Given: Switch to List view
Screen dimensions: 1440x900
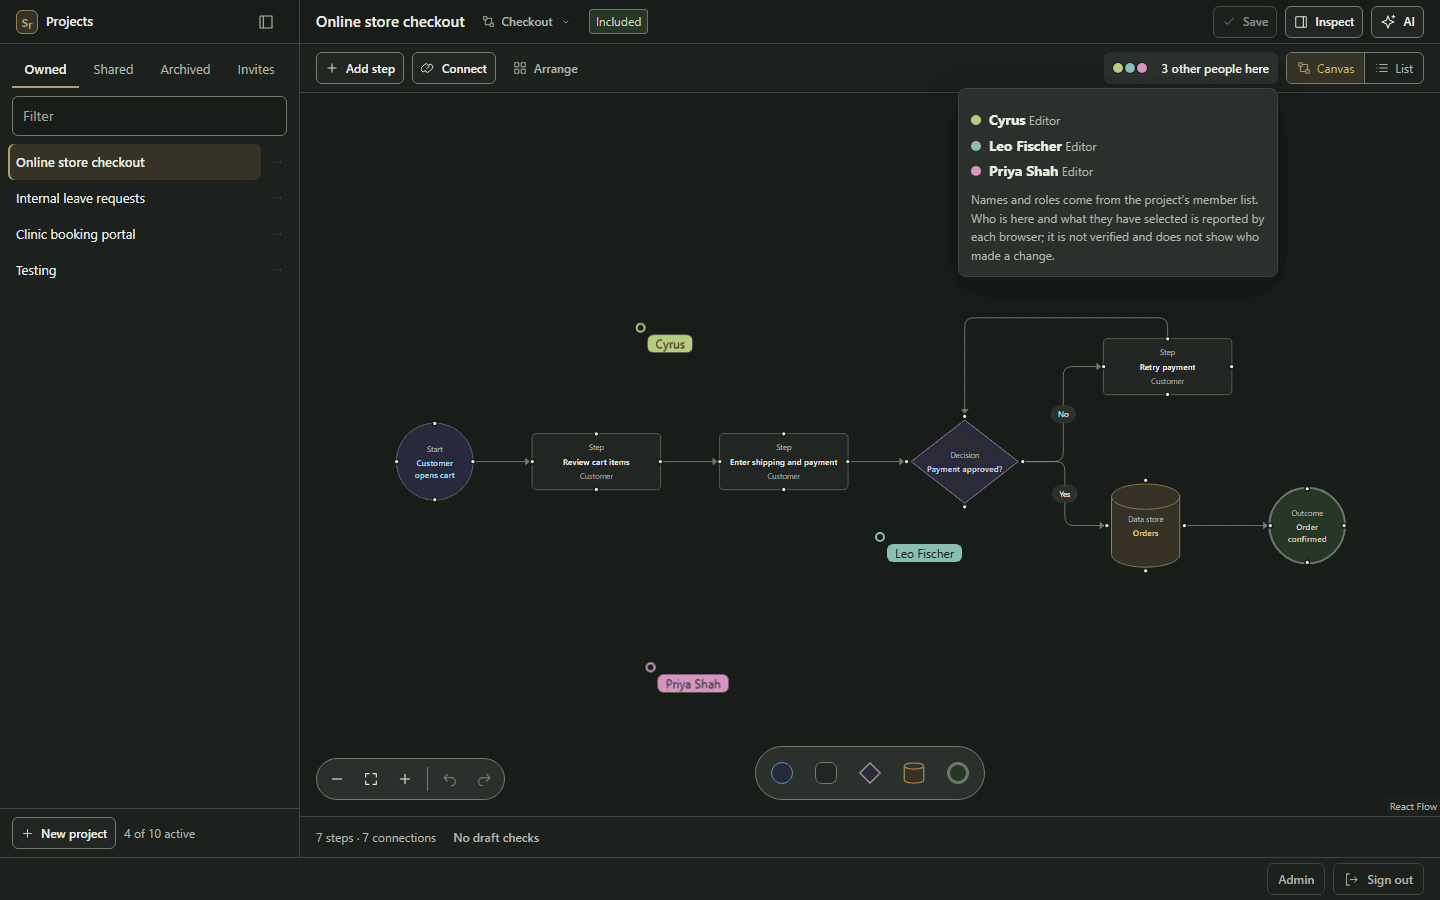Looking at the screenshot, I should 1394,68.
